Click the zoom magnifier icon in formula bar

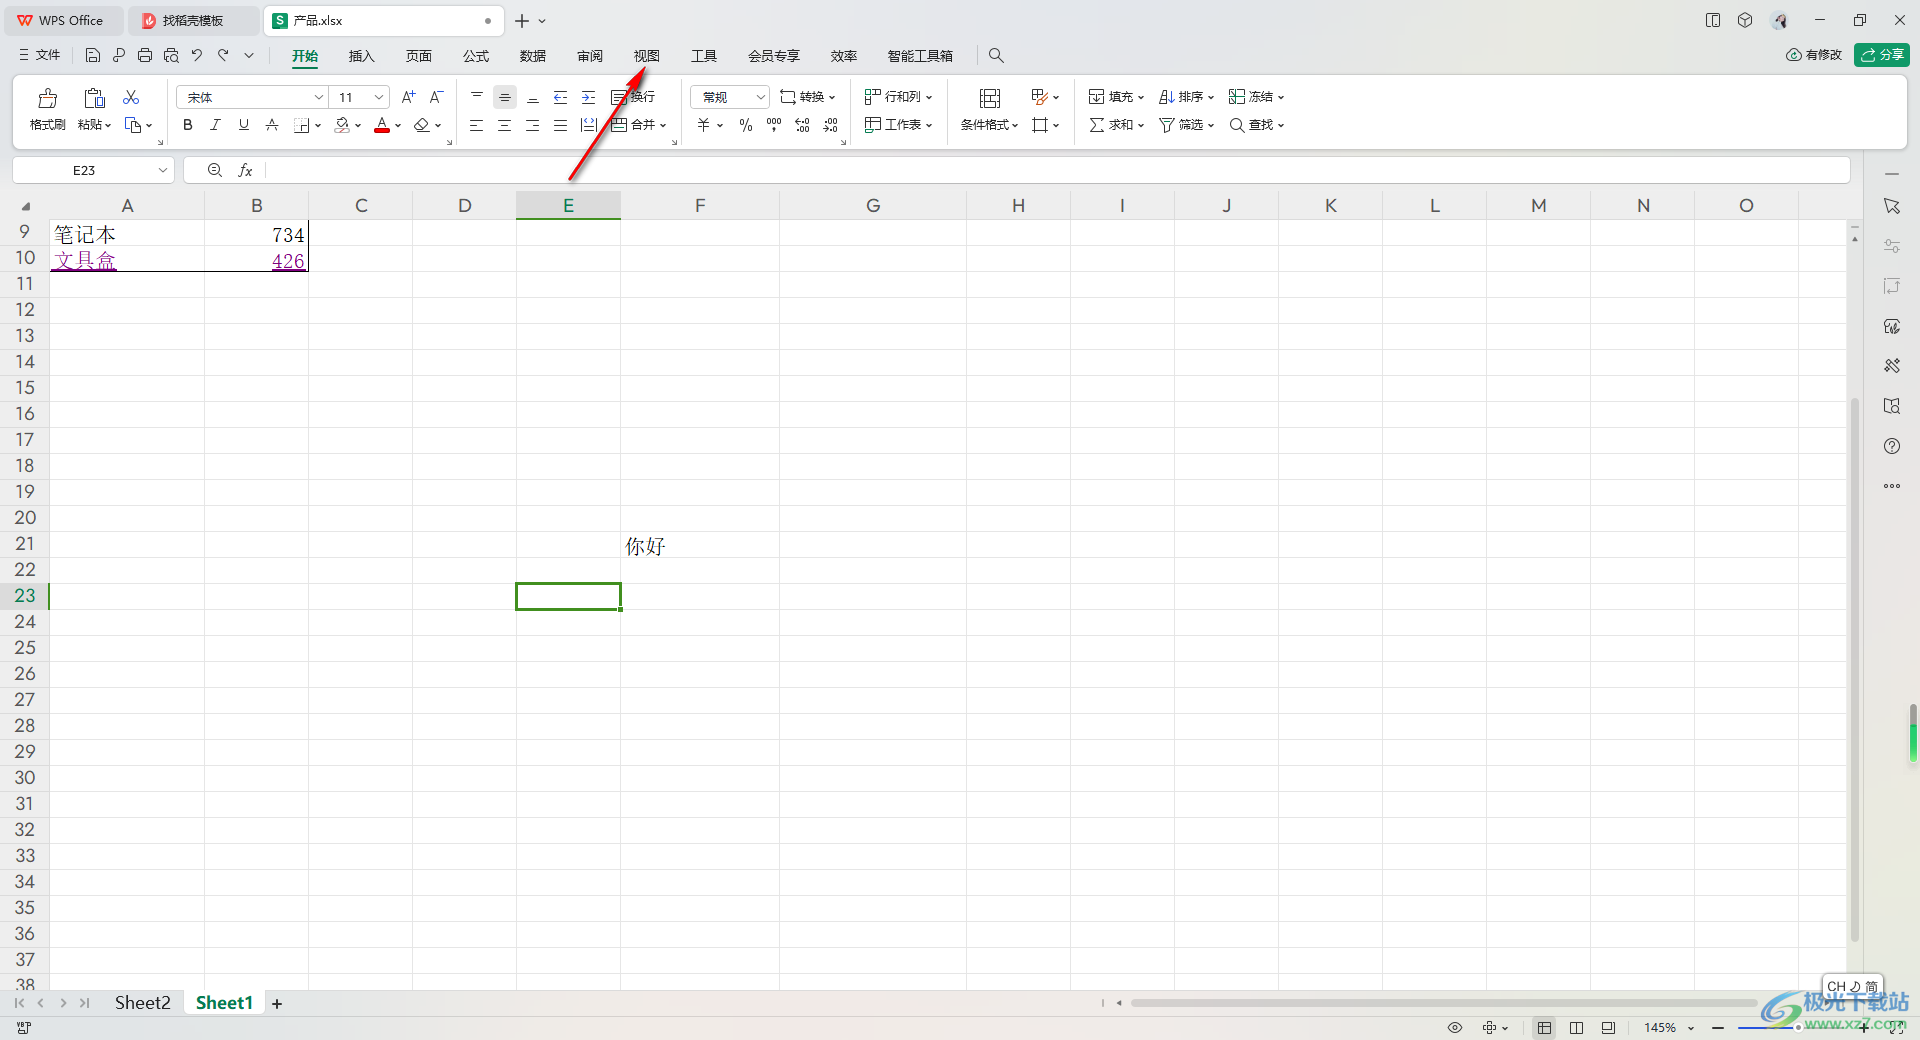point(215,171)
